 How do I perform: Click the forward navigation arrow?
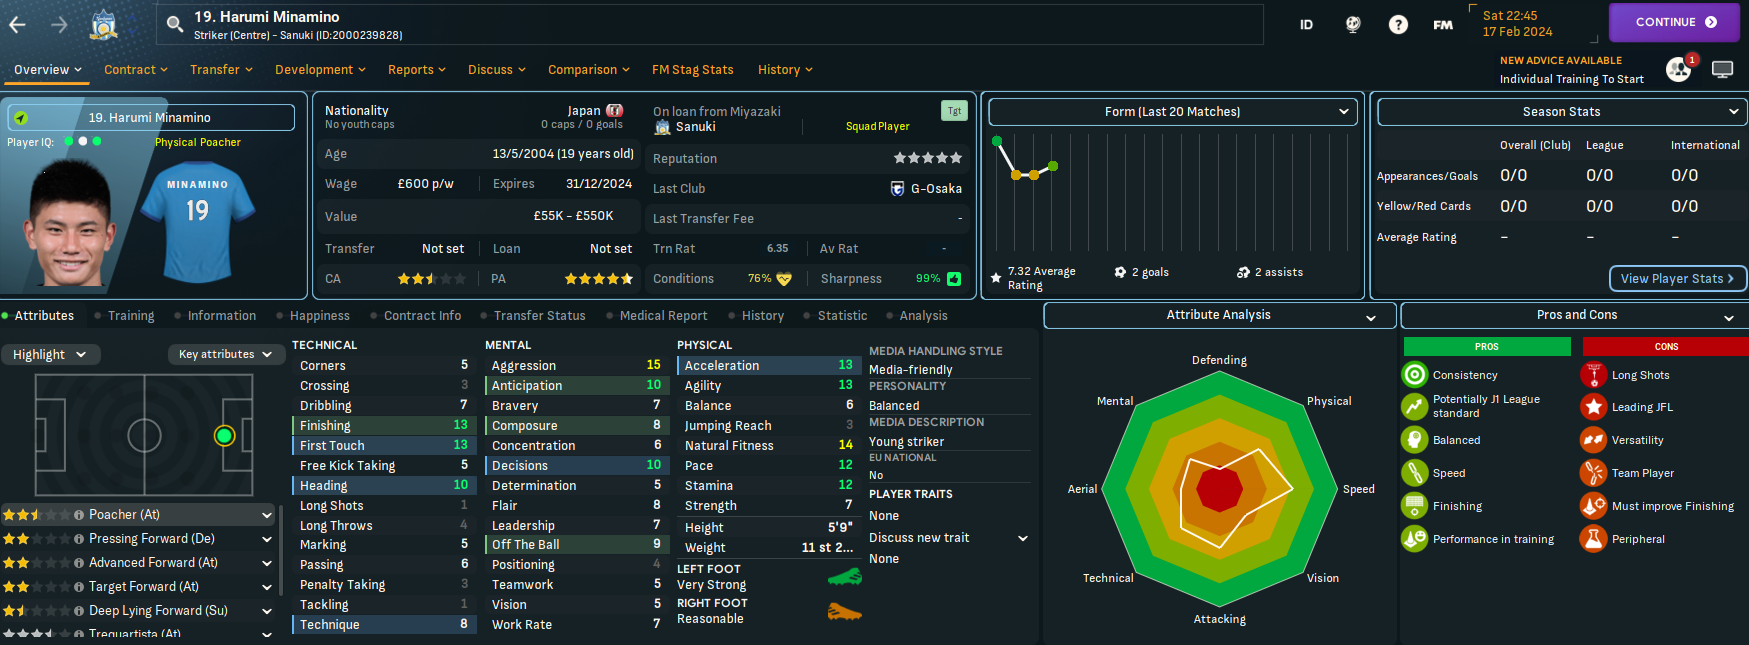59,25
